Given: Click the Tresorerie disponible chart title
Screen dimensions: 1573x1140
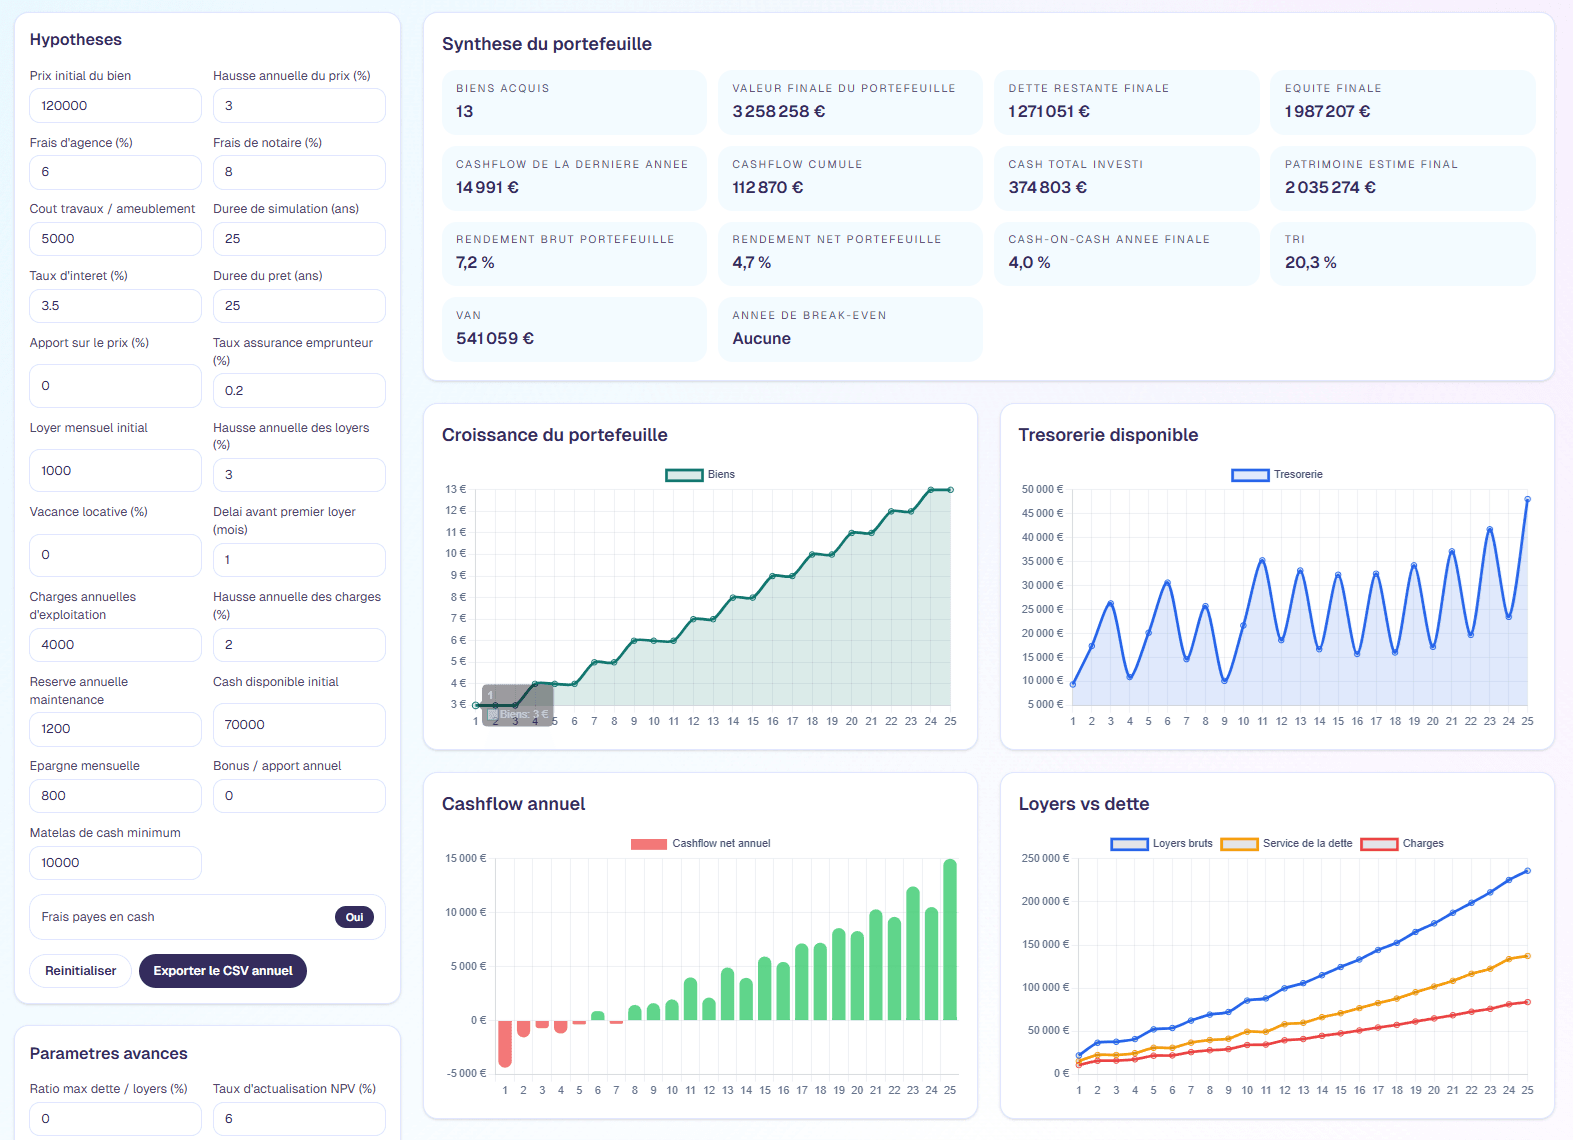Looking at the screenshot, I should pyautogui.click(x=1108, y=435).
